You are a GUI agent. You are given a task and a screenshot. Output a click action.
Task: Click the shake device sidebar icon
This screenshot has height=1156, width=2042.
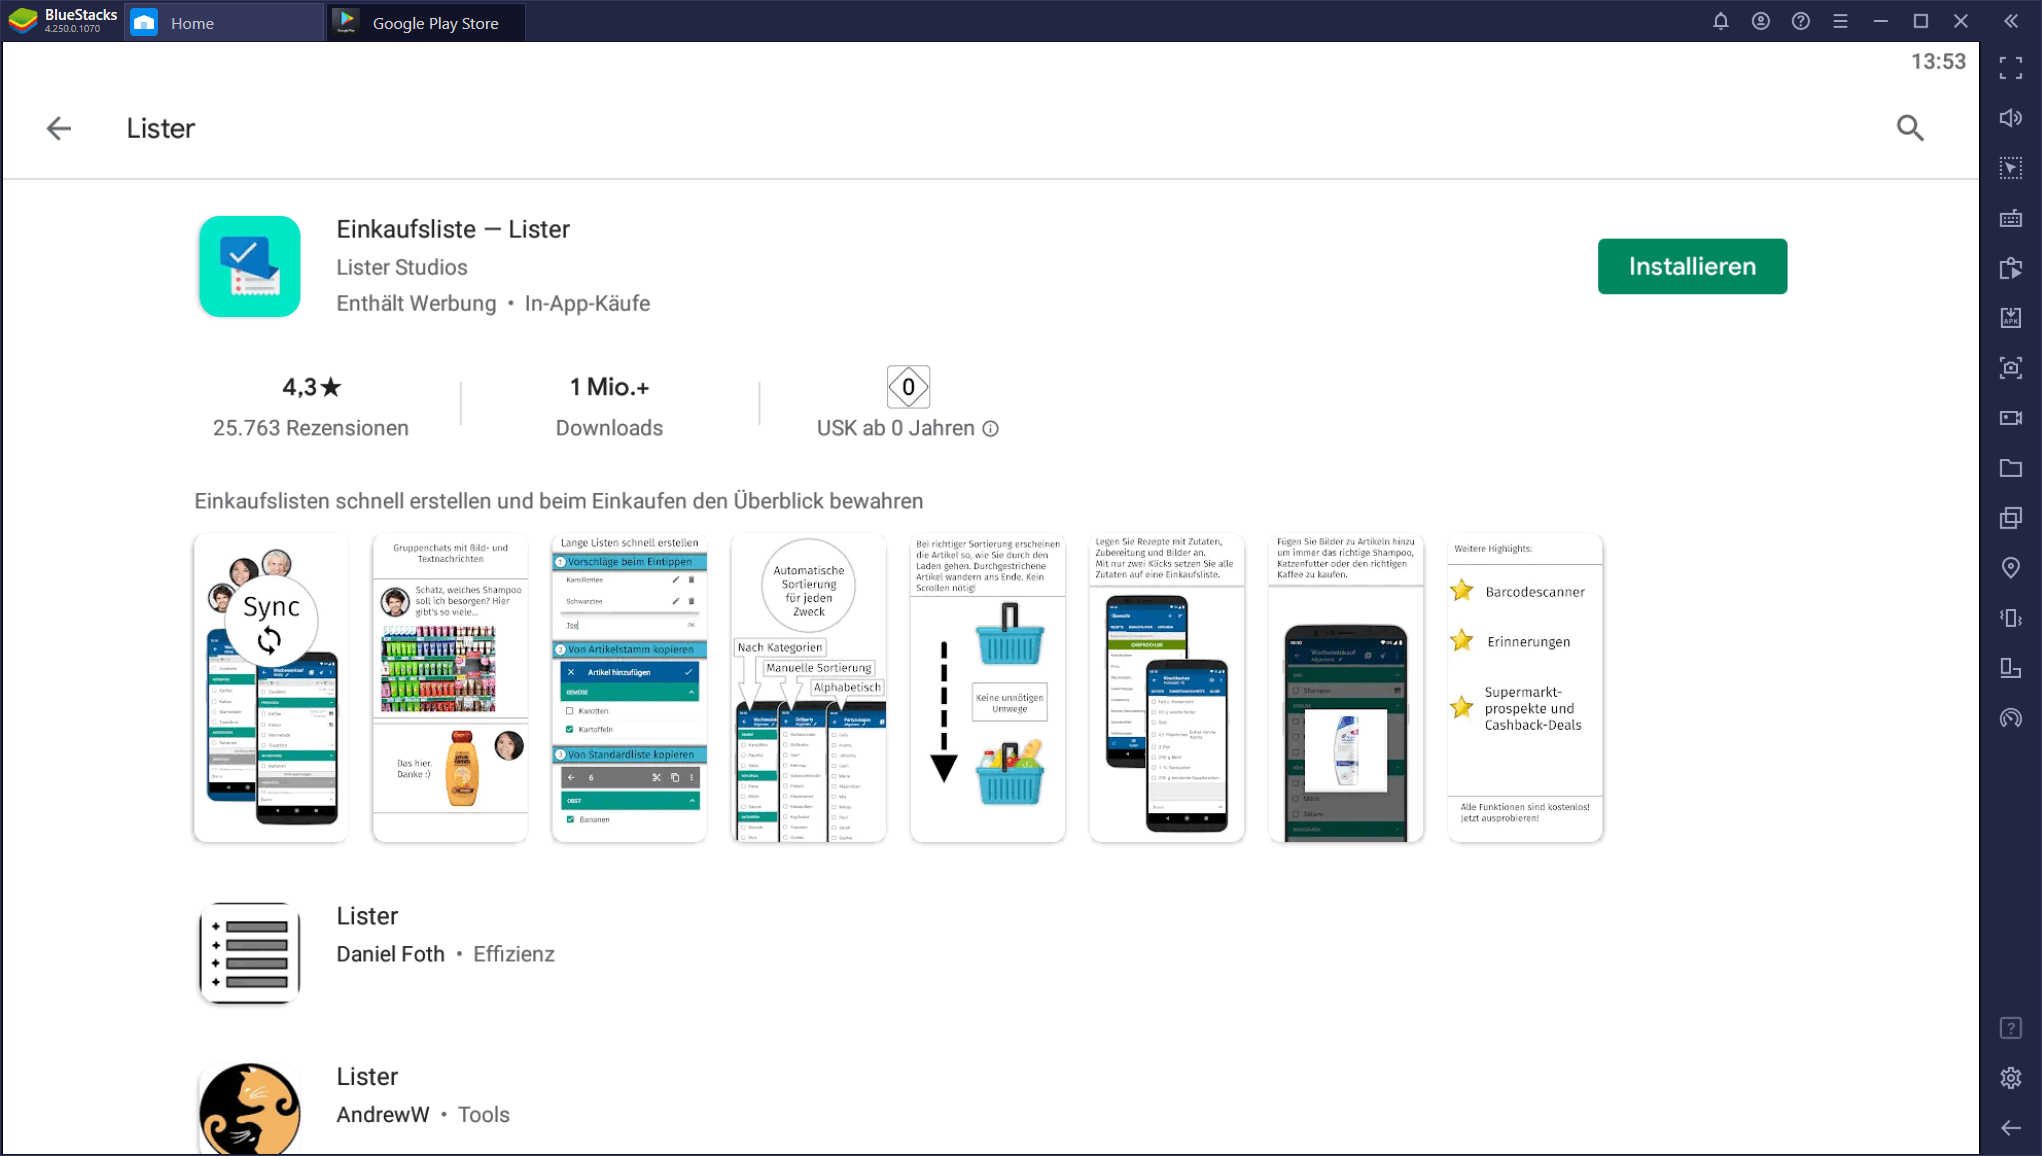click(2011, 618)
